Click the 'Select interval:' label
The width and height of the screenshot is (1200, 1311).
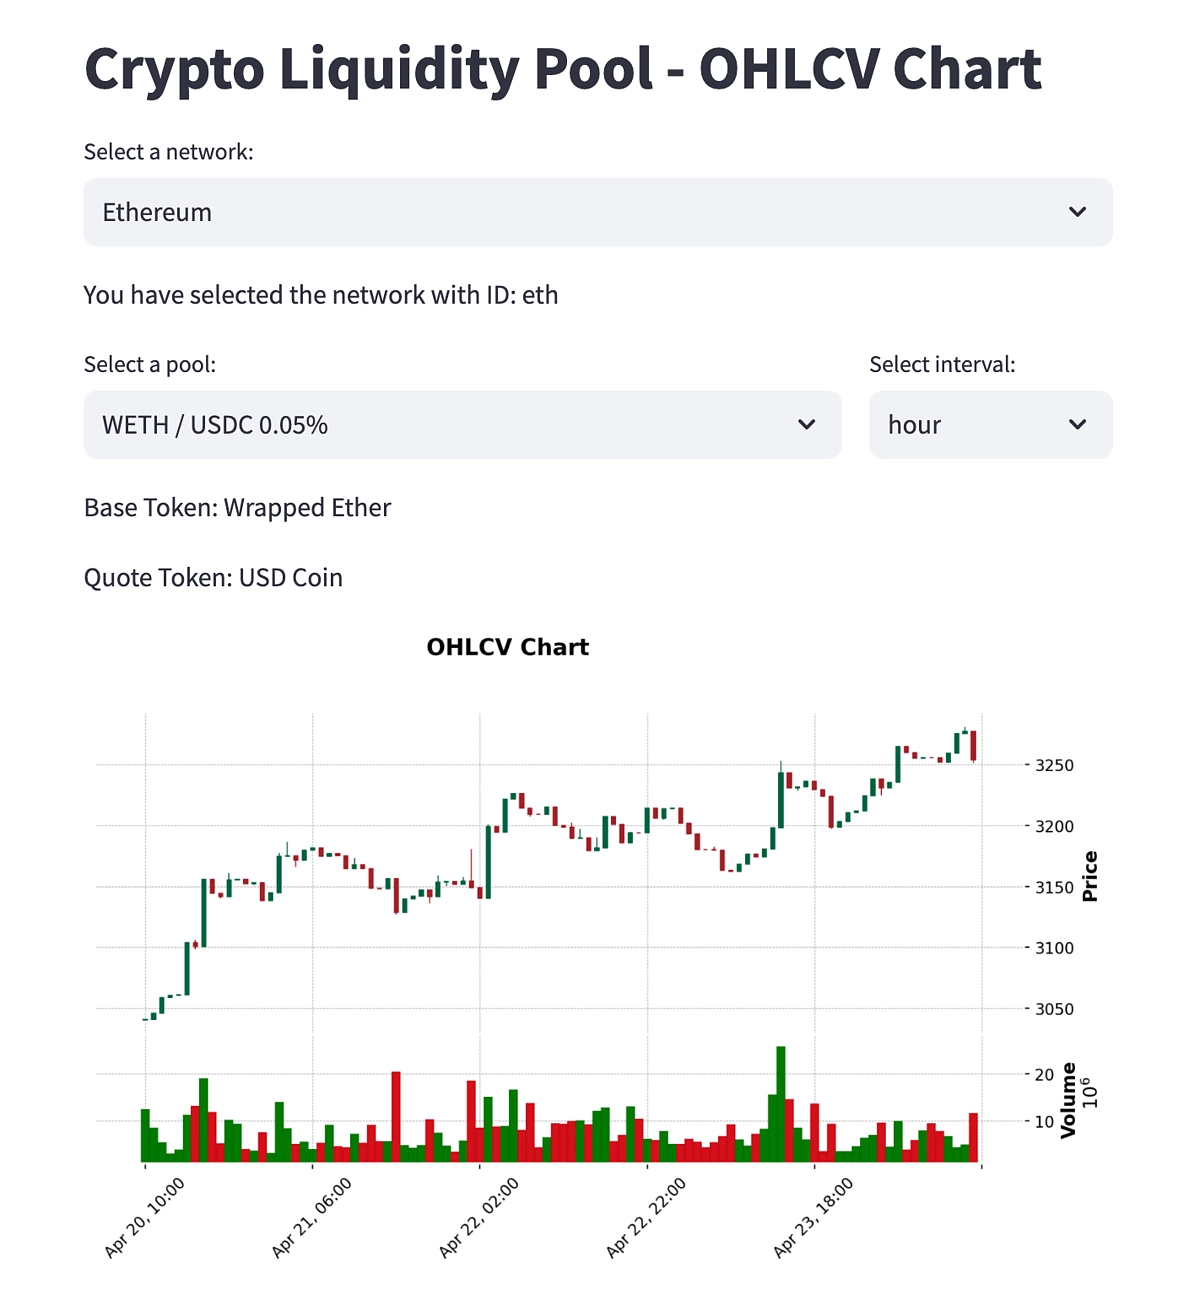click(941, 365)
